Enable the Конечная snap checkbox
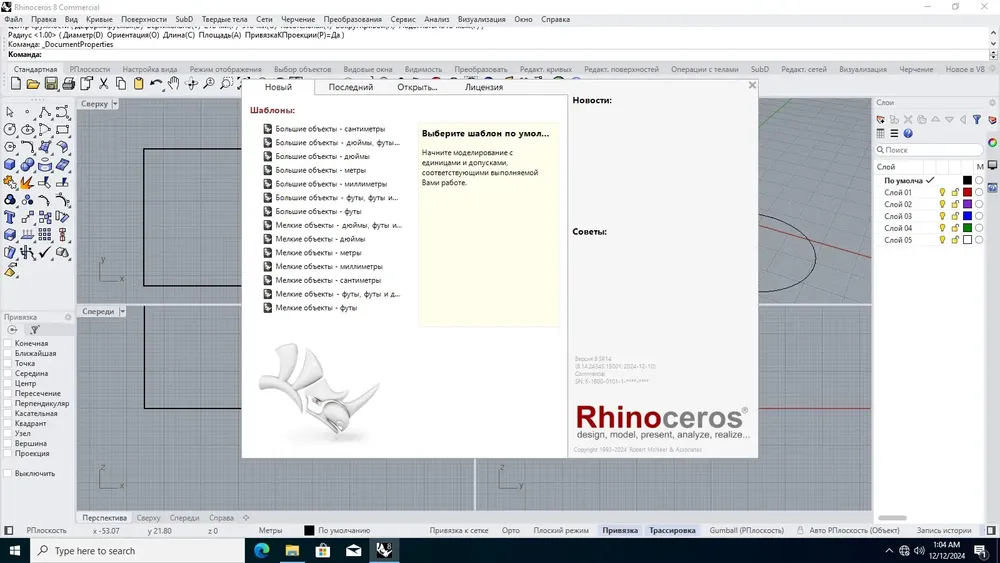The height and width of the screenshot is (563, 1000). click(8, 343)
